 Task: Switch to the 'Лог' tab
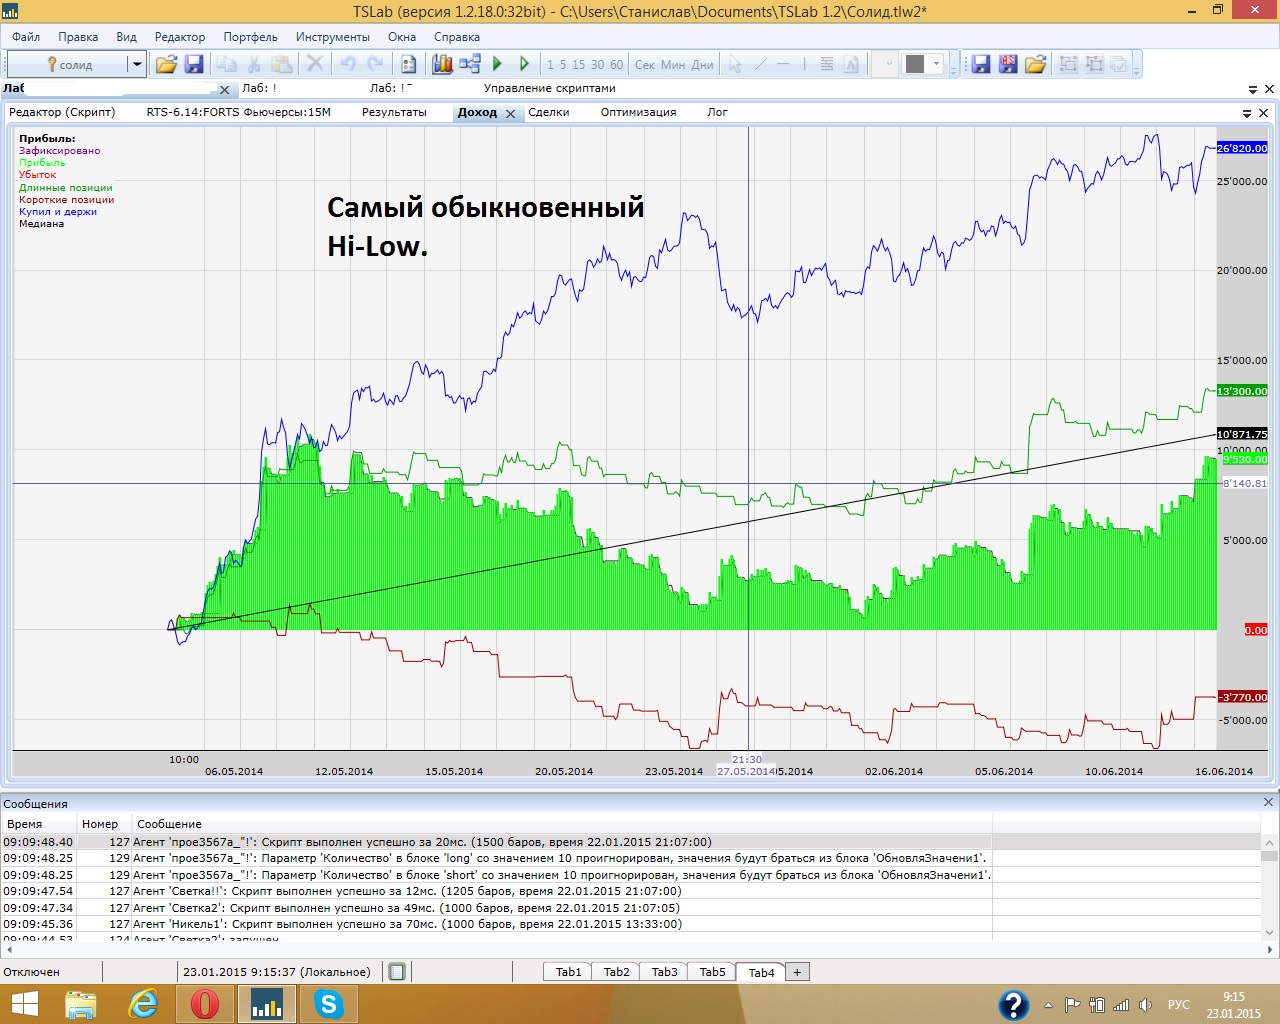[717, 112]
